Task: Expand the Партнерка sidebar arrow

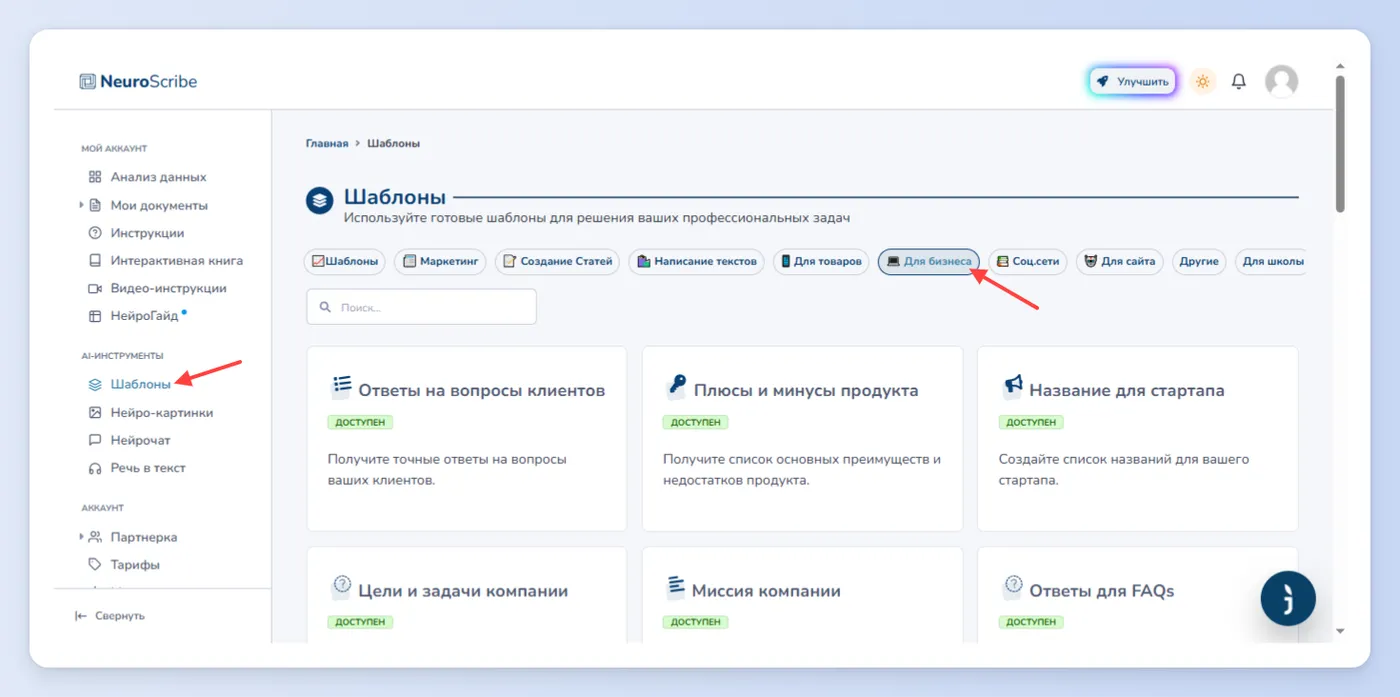Action: (x=81, y=537)
